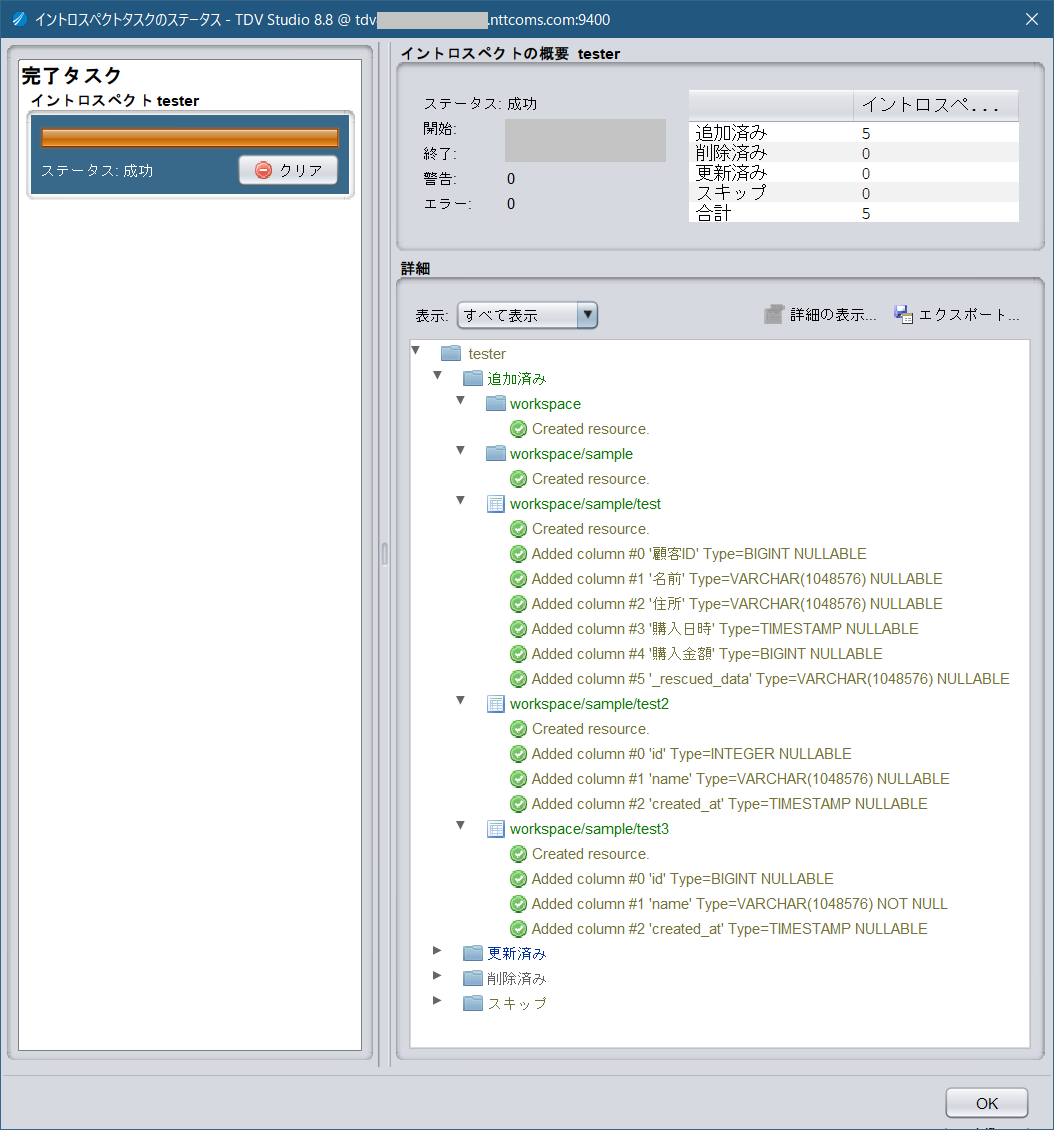Screen dimensions: 1054x1130
Task: Click success check icon for column '住所'
Action: click(x=518, y=604)
